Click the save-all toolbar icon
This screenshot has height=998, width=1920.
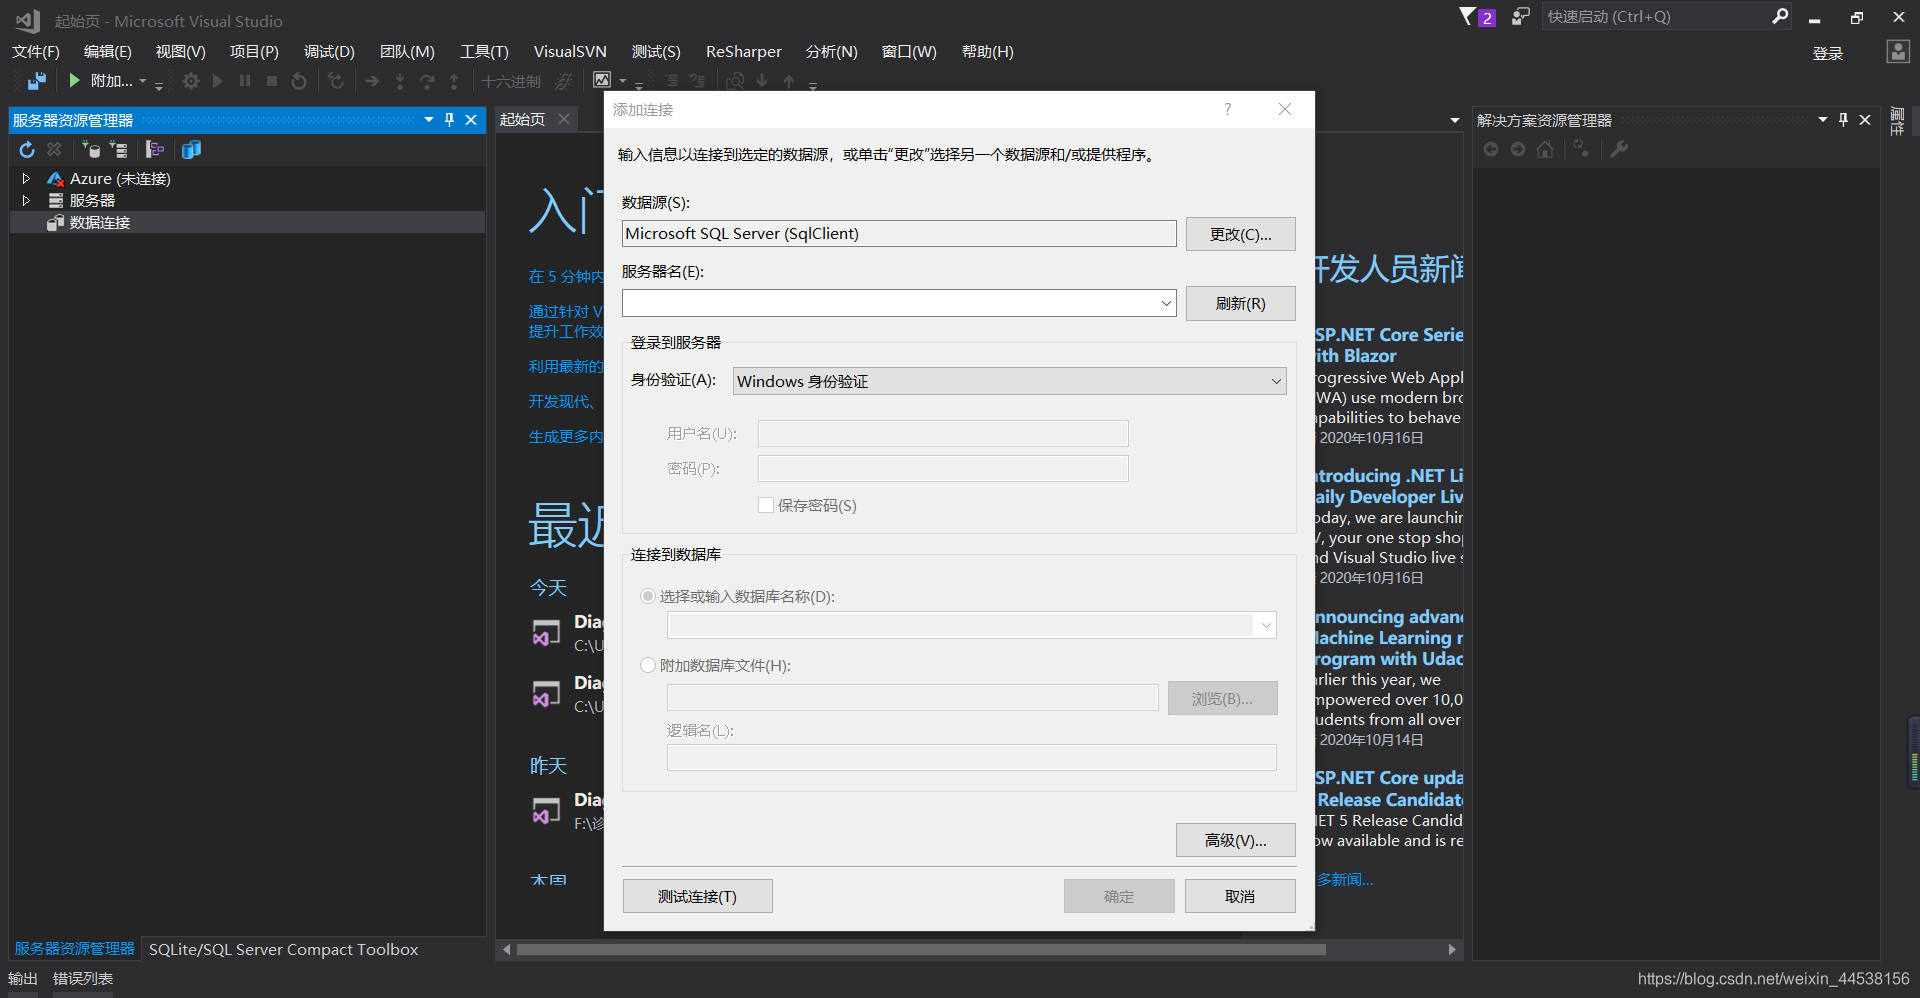click(x=37, y=81)
